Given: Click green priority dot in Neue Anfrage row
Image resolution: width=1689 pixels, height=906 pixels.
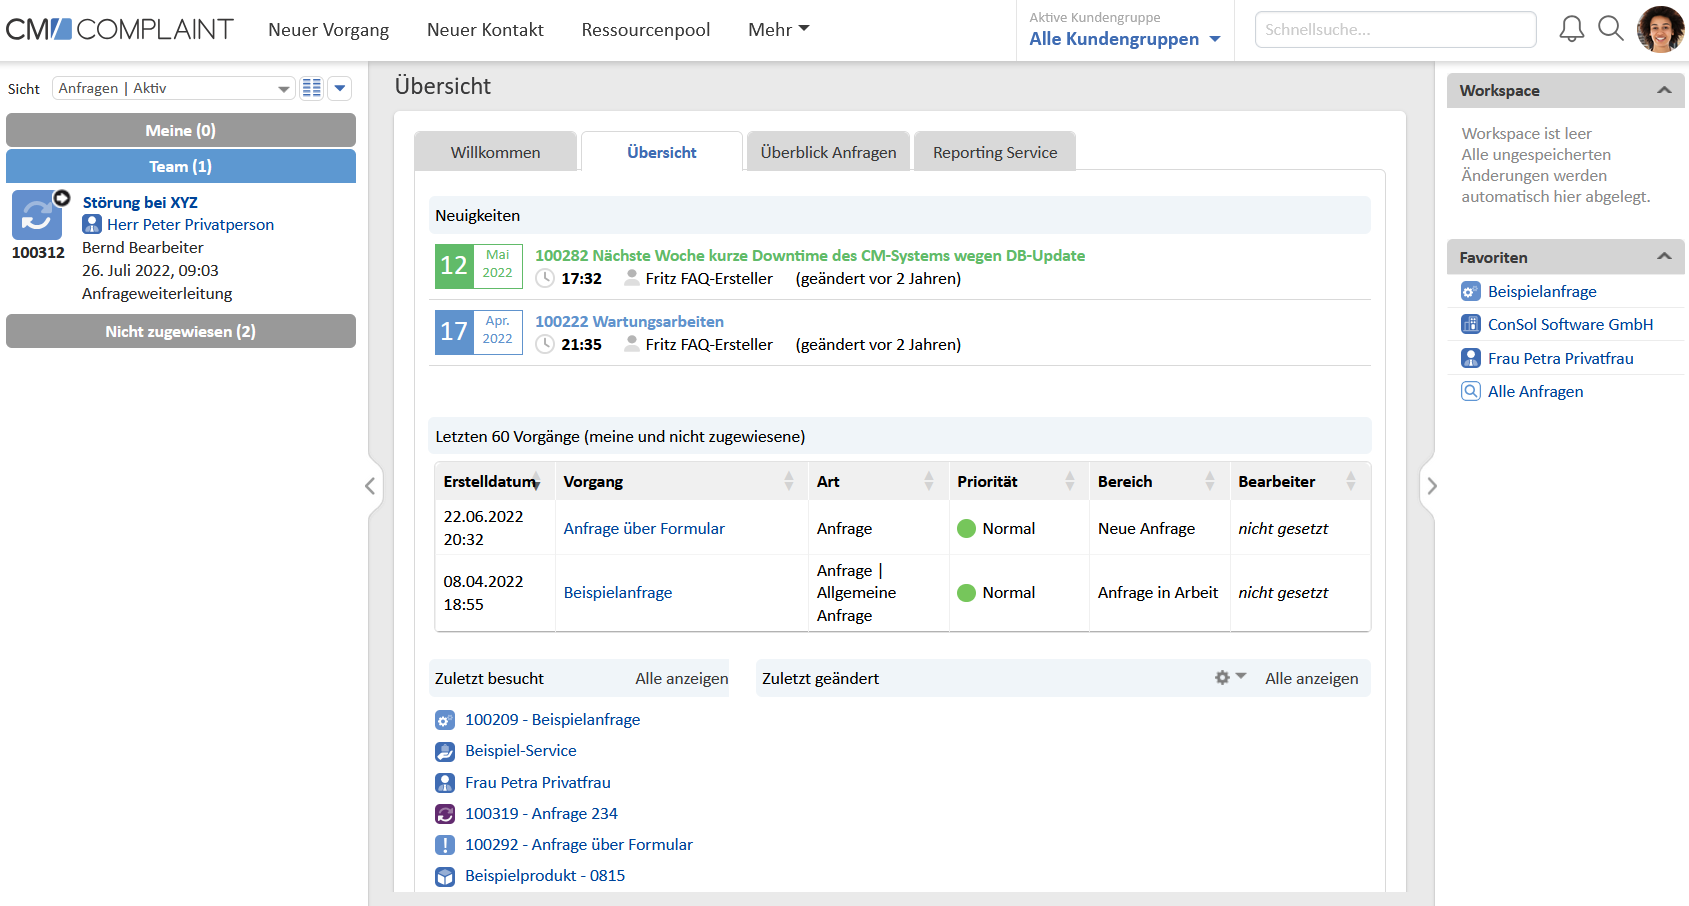Looking at the screenshot, I should [x=966, y=528].
